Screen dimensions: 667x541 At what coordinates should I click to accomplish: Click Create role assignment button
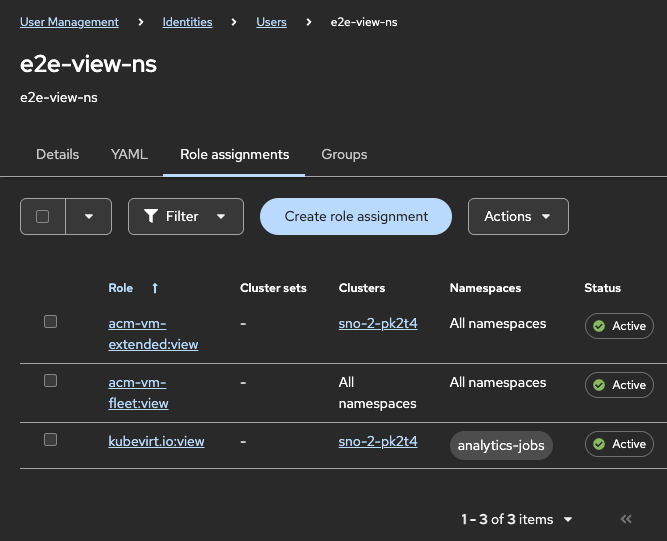tap(356, 216)
